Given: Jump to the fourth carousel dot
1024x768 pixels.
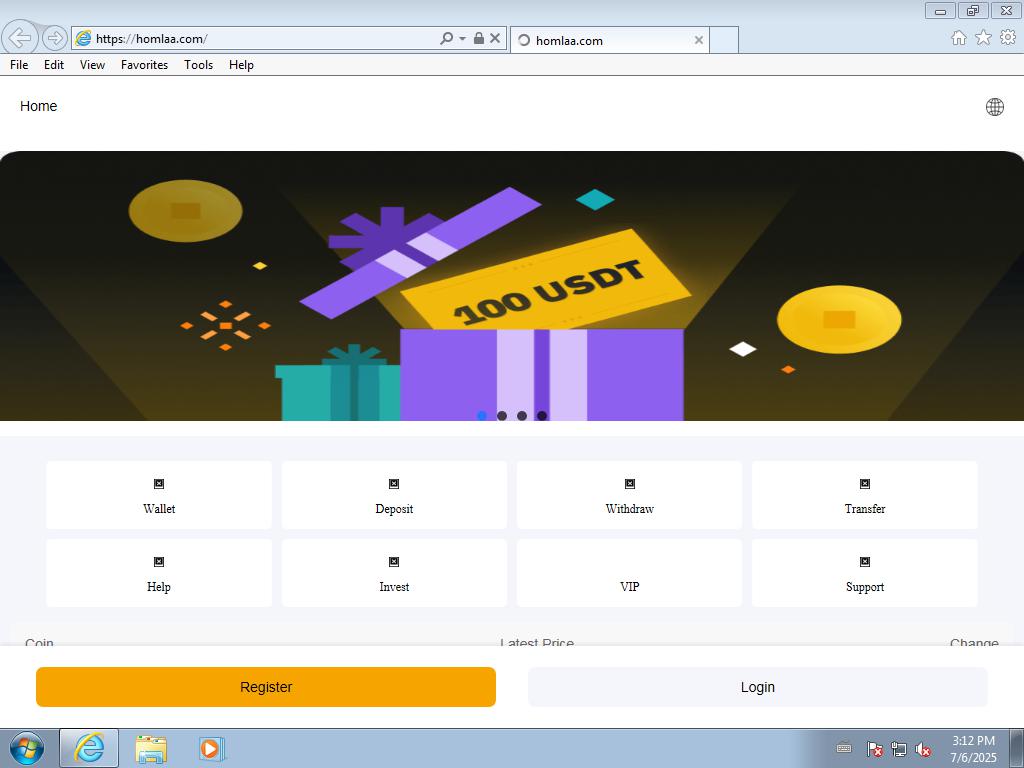Looking at the screenshot, I should tap(542, 416).
